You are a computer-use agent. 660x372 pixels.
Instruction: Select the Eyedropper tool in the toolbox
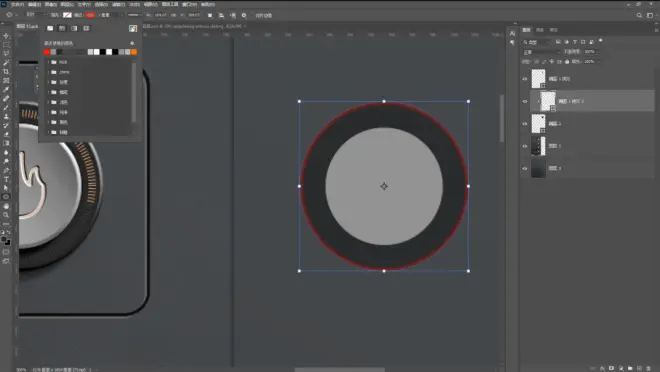tap(6, 90)
